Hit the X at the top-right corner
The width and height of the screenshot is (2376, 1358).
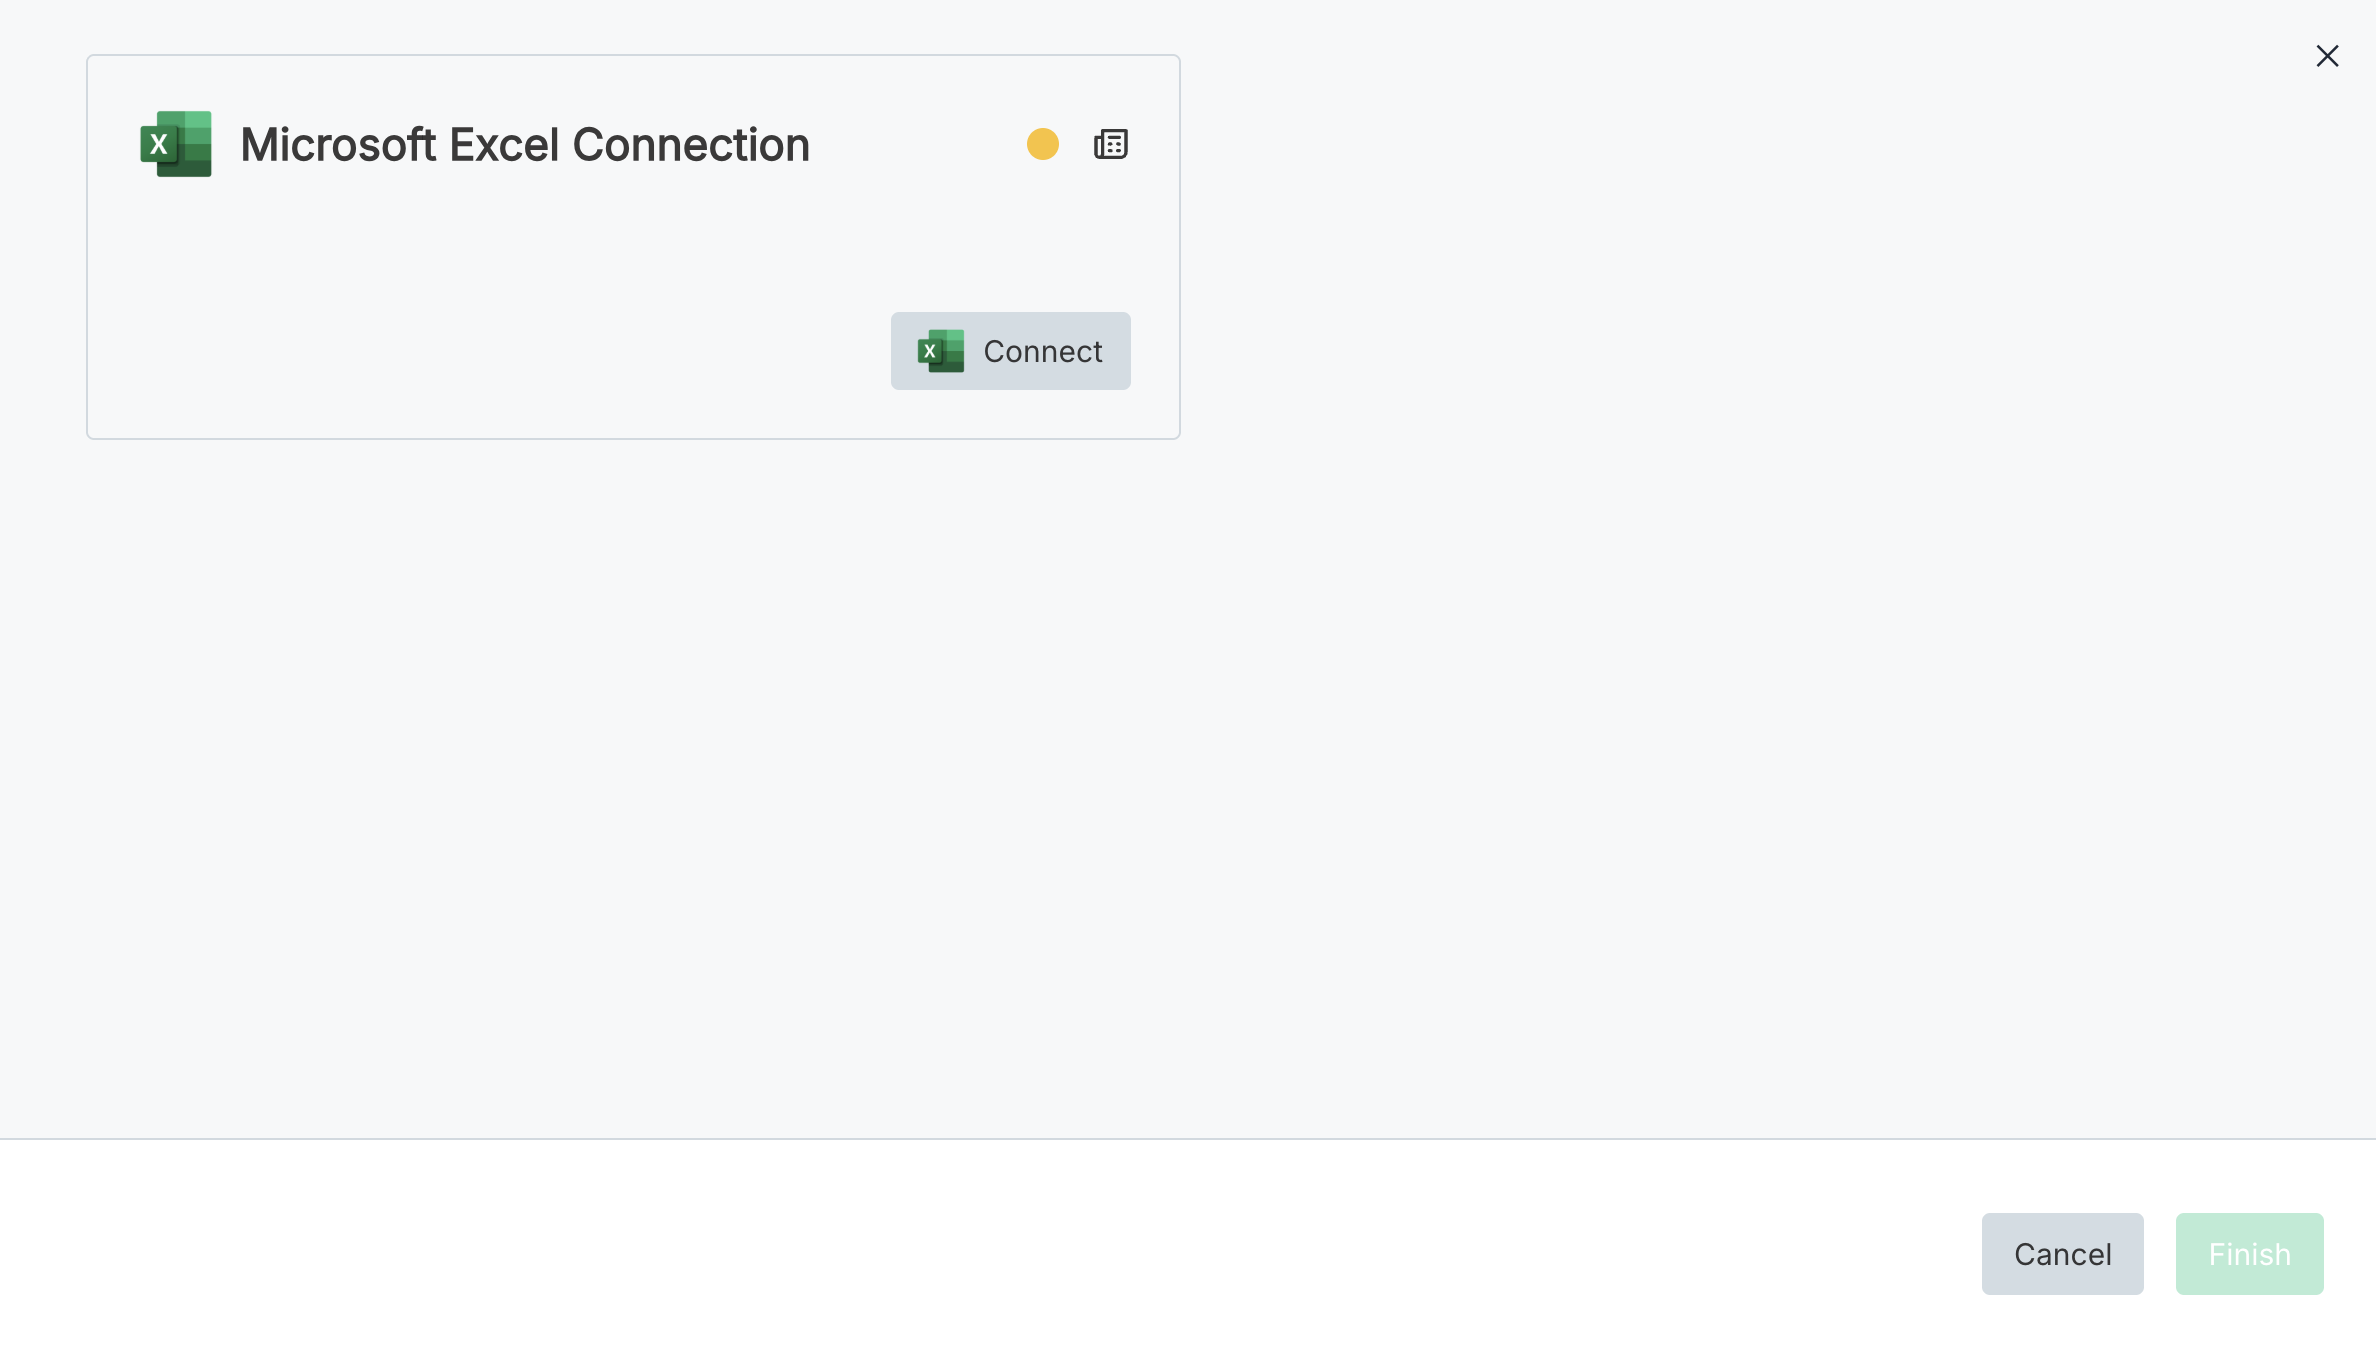click(x=2327, y=56)
